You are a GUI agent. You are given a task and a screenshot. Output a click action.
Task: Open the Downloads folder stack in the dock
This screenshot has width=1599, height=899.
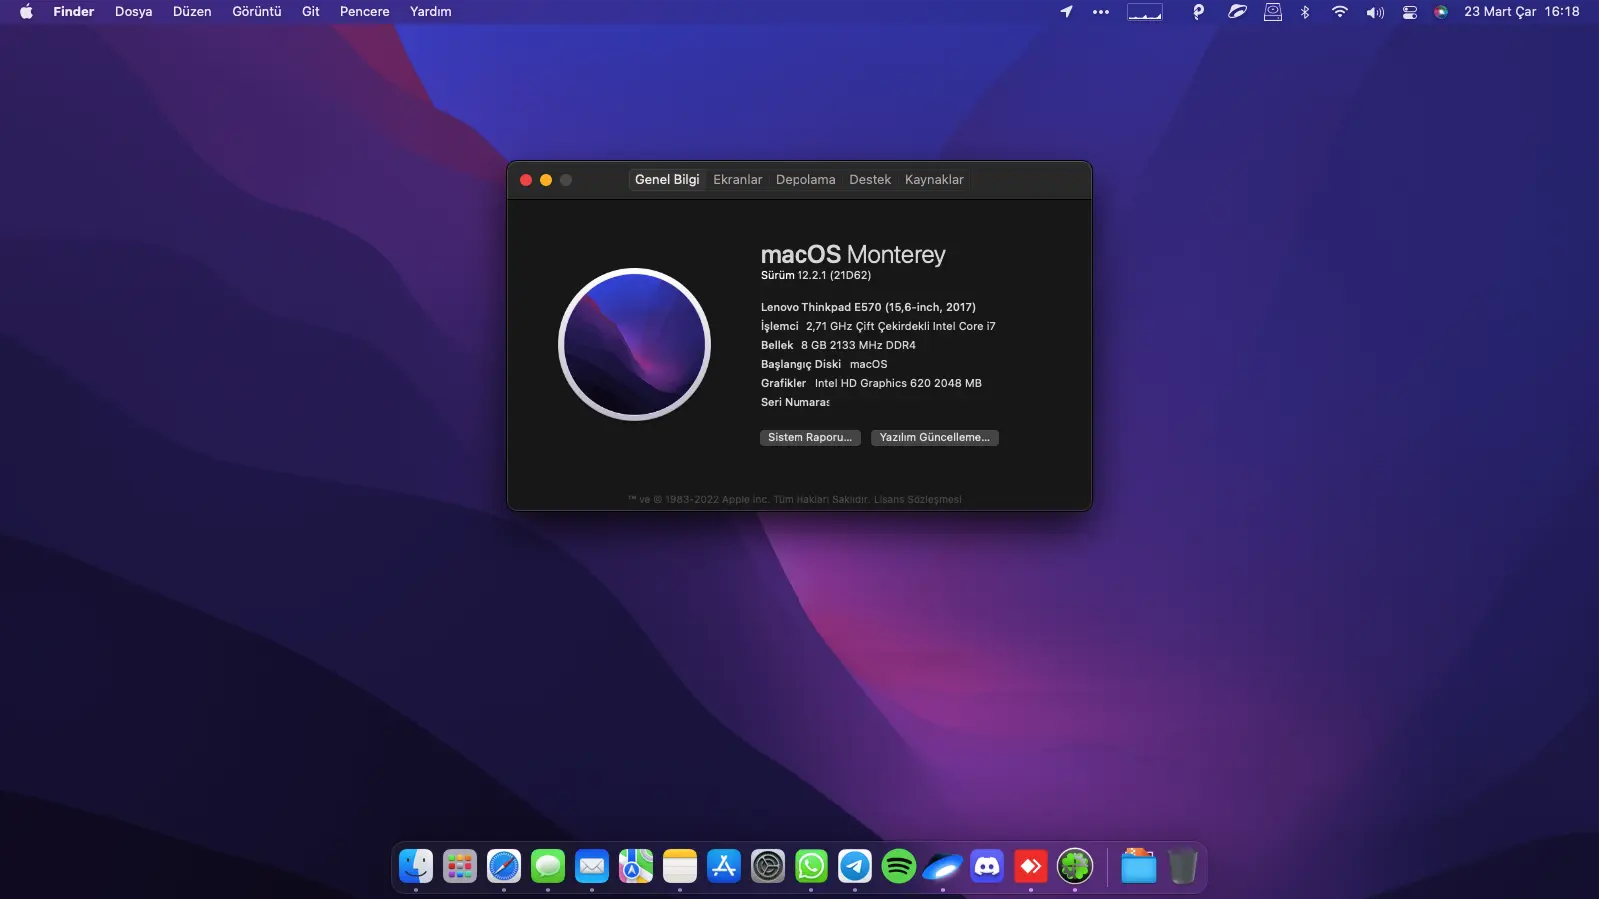point(1138,866)
